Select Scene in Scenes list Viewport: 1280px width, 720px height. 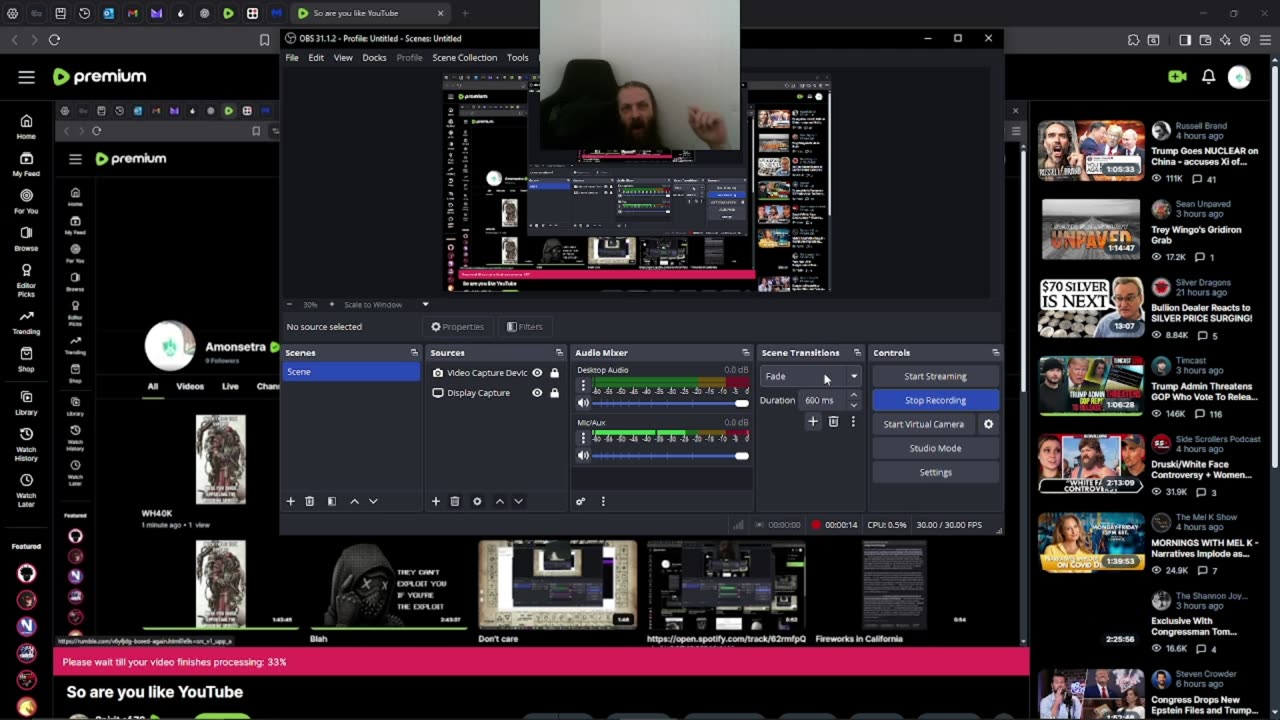tap(352, 372)
